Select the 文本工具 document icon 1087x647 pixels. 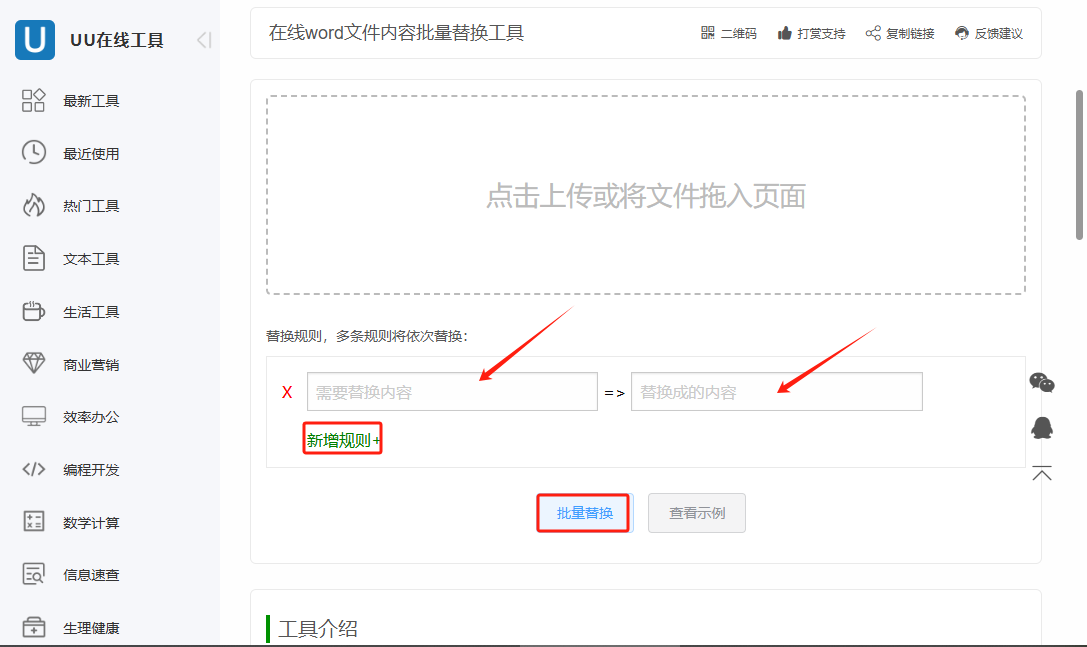33,258
